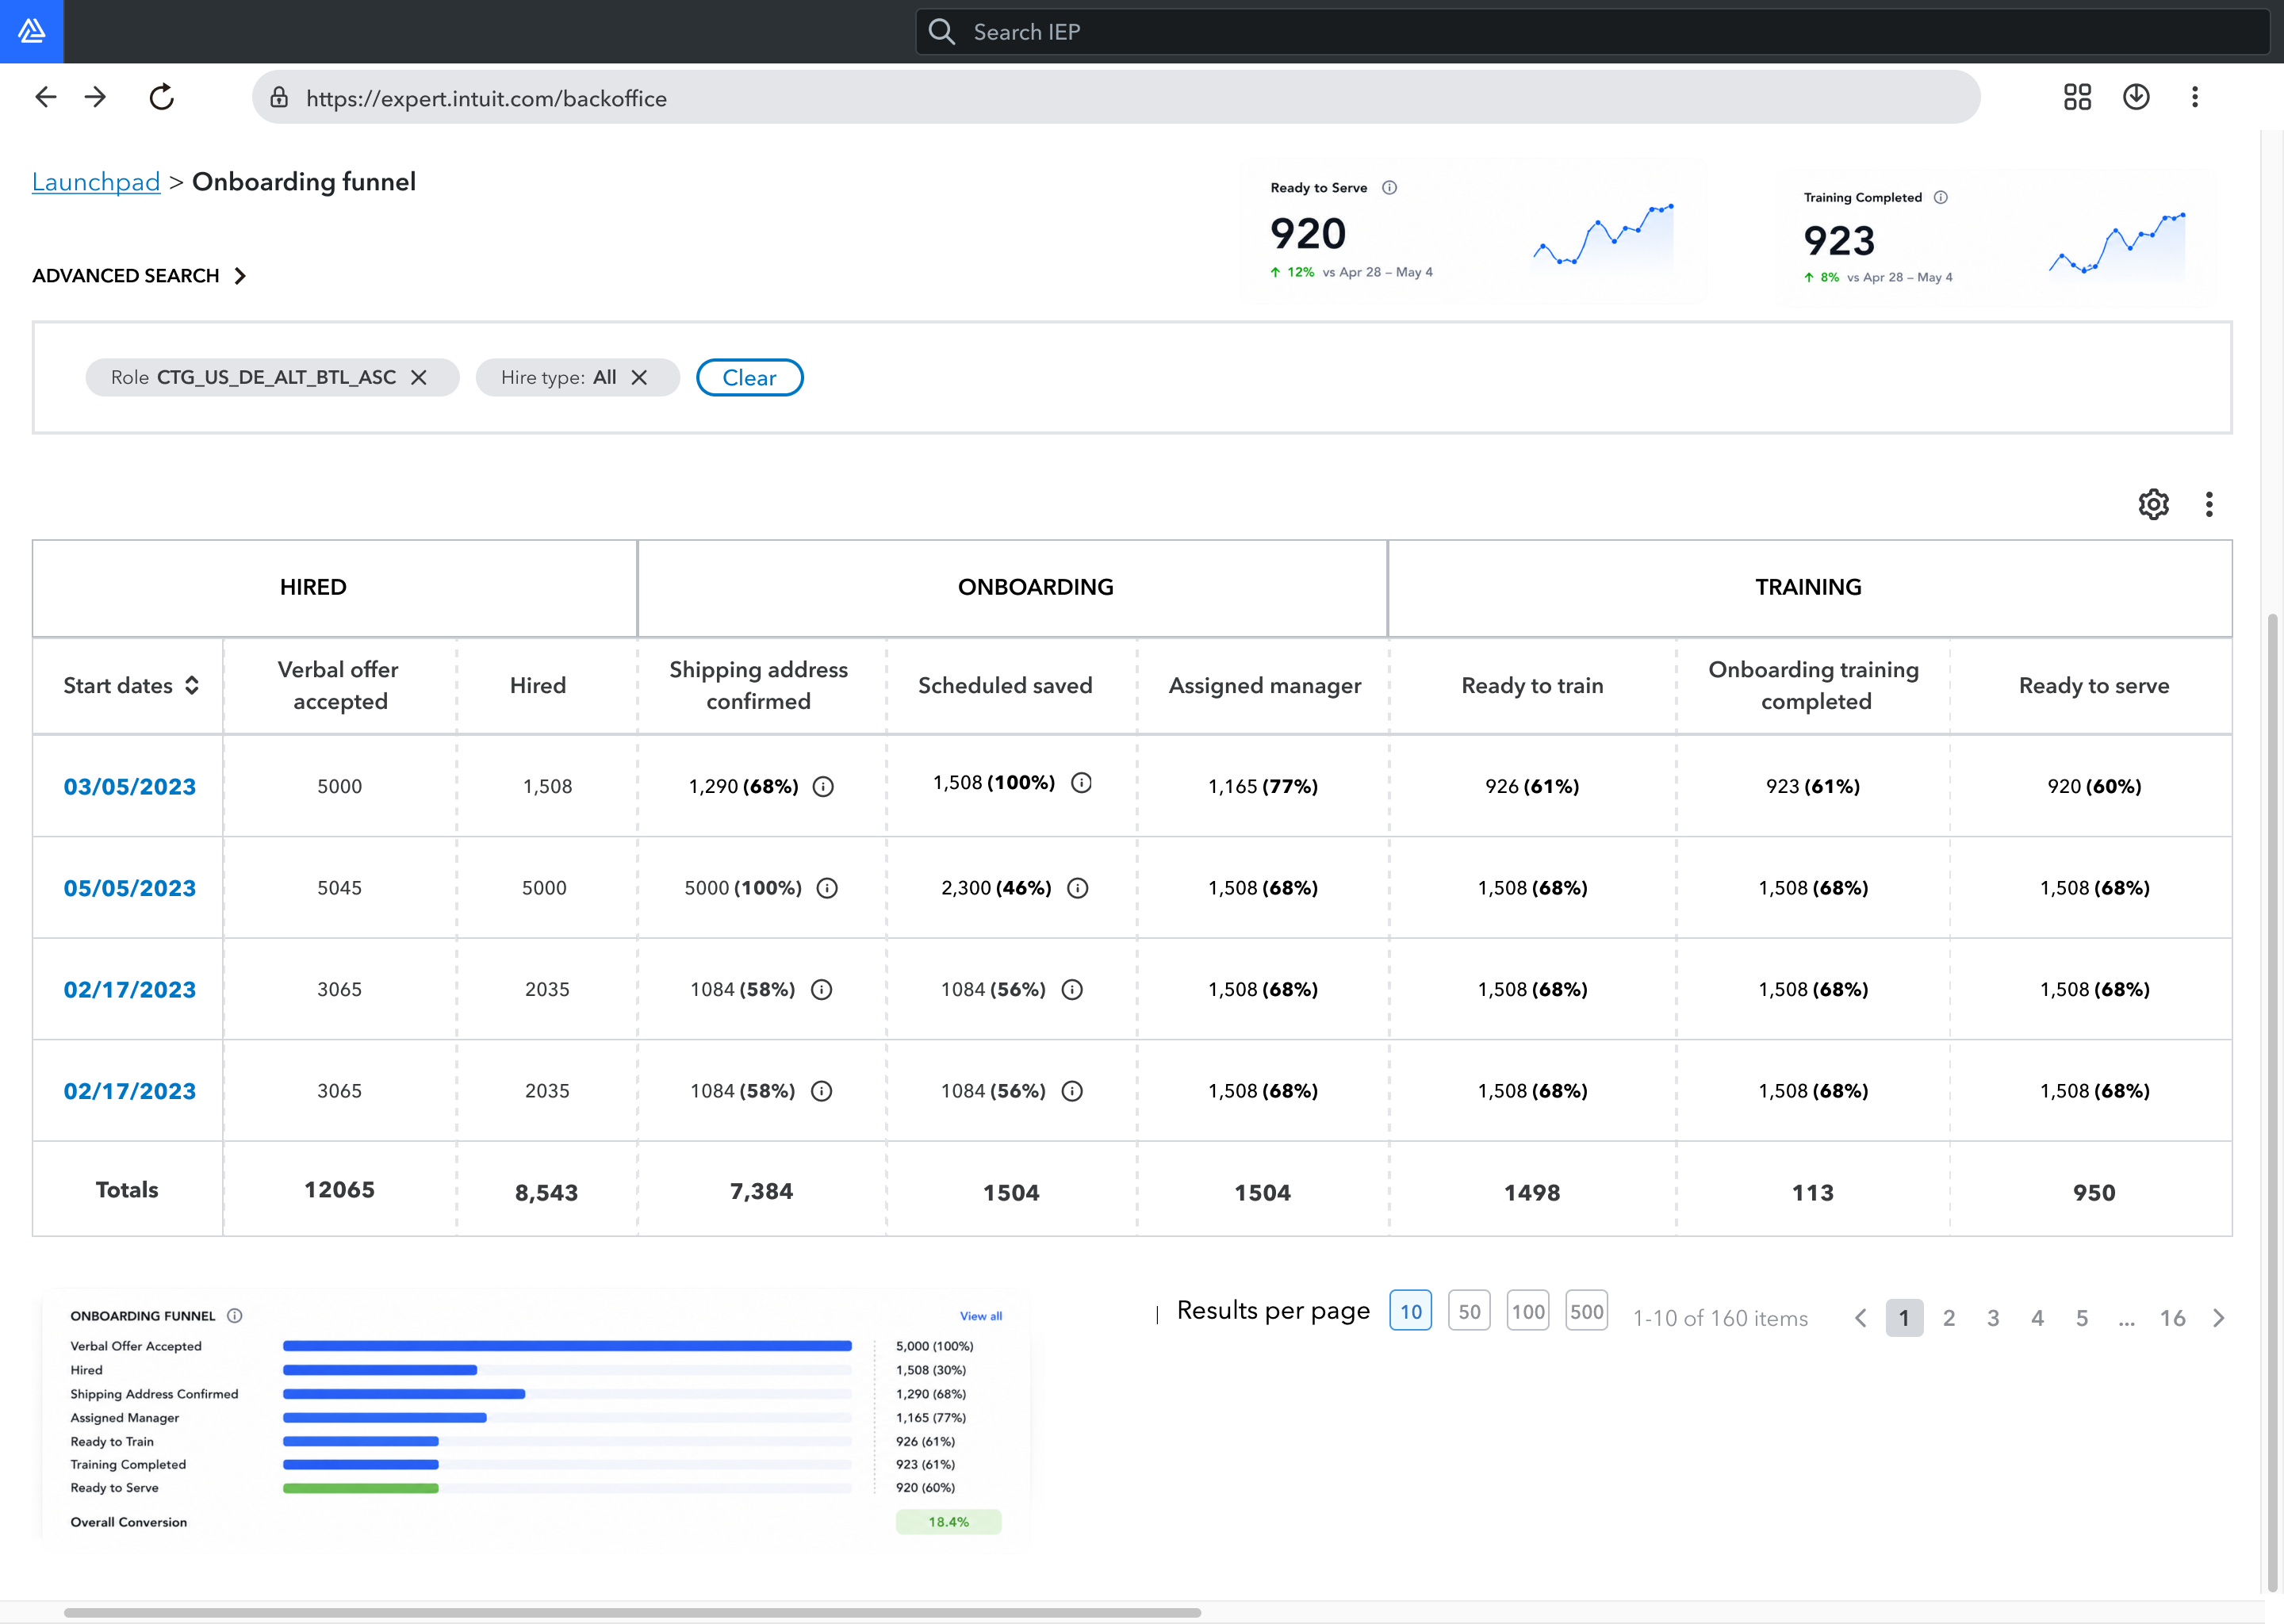Click the Intuit logo icon at top left
The width and height of the screenshot is (2284, 1624).
pyautogui.click(x=31, y=31)
